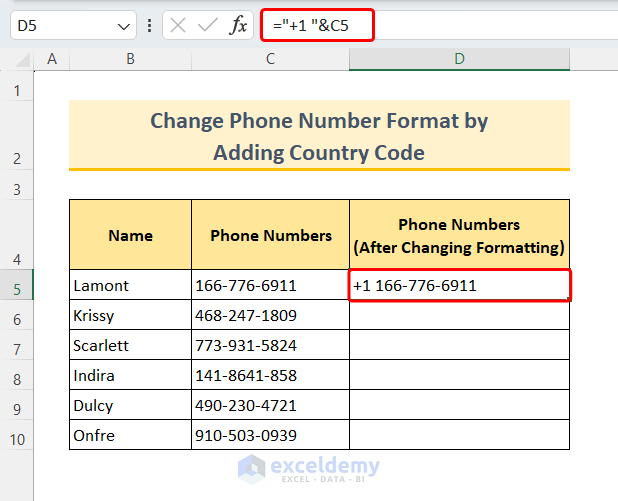Select the cell containing Lamont

tap(130, 285)
